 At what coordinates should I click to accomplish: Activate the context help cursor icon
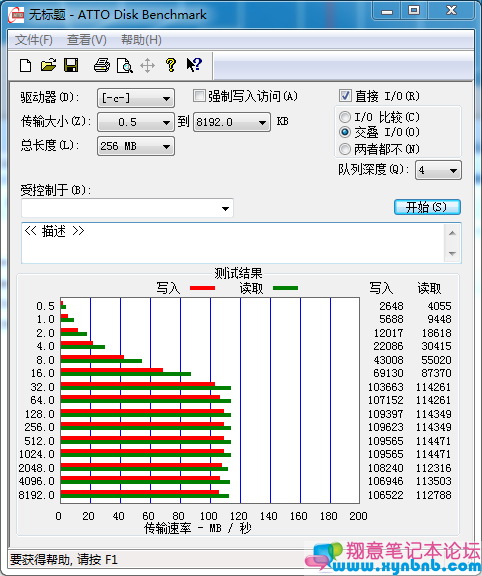pos(194,65)
